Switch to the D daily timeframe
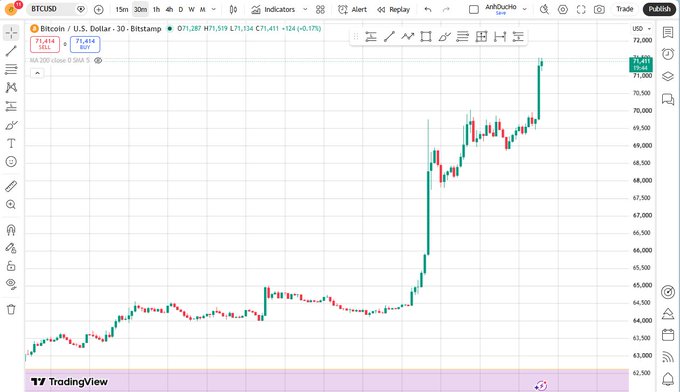Viewport: 680px width, 392px height. (x=181, y=9)
